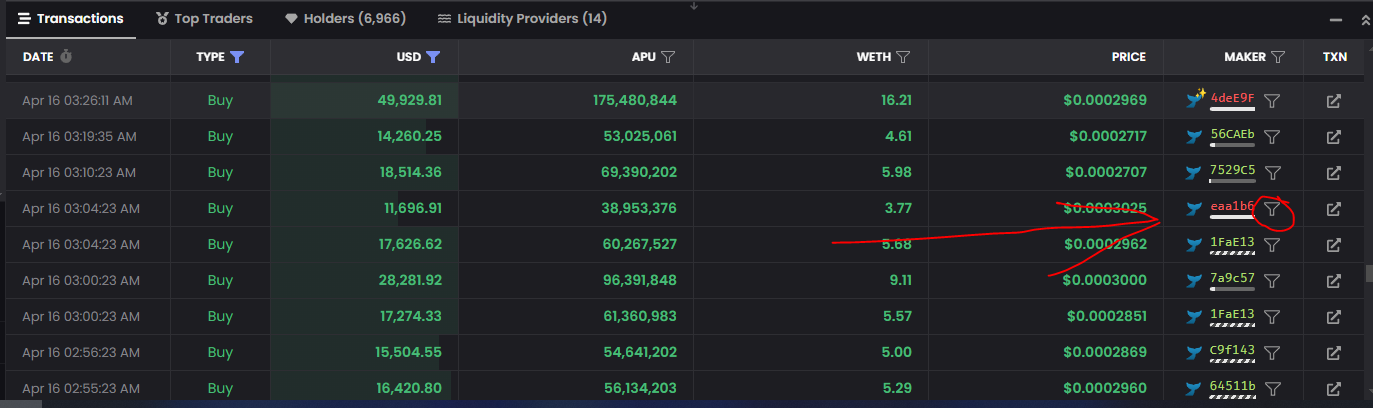This screenshot has height=408, width=1373.
Task: Open transaction link for 16,420.80 buy row
Action: pyautogui.click(x=1333, y=389)
